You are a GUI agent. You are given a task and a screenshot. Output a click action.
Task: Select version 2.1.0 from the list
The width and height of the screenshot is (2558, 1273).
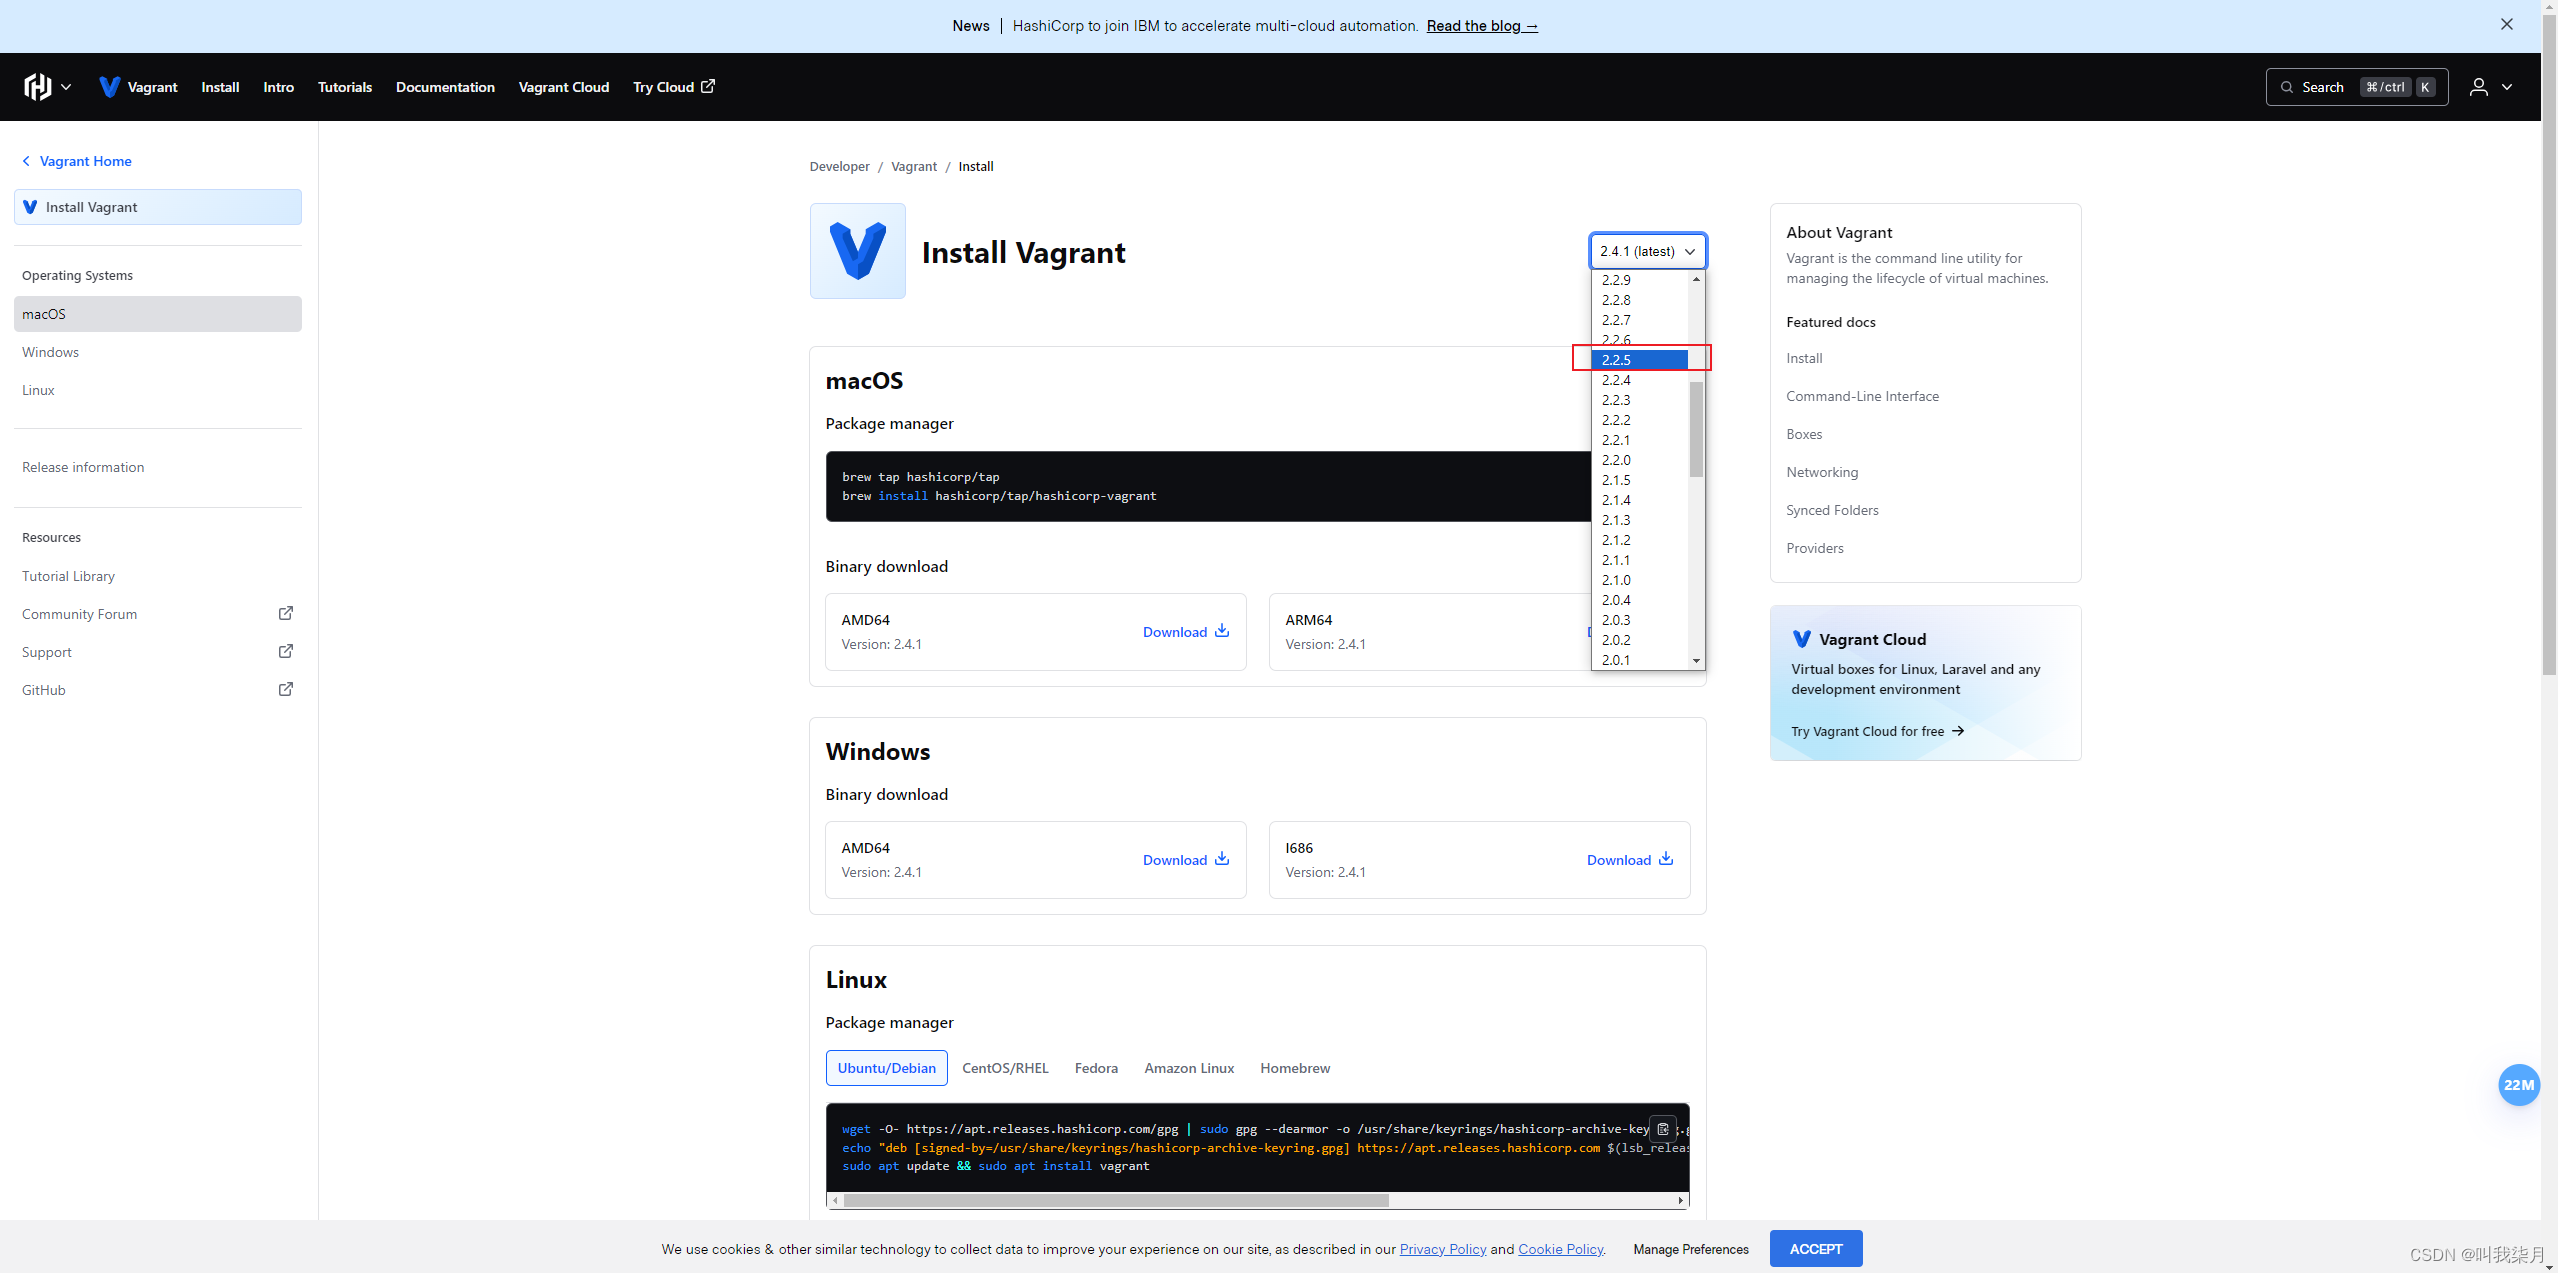[1640, 580]
